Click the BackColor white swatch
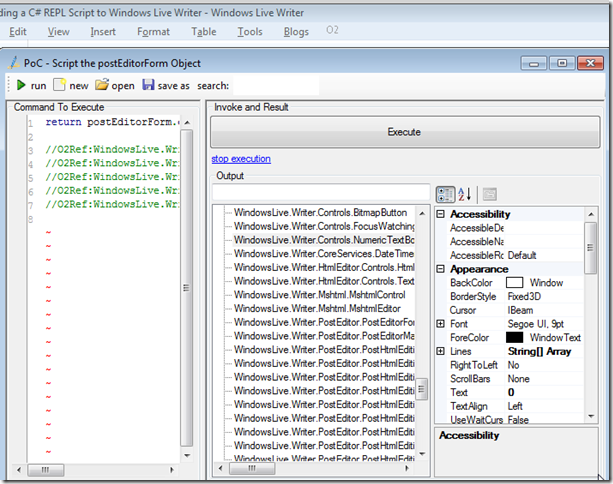The image size is (613, 484). (x=514, y=283)
